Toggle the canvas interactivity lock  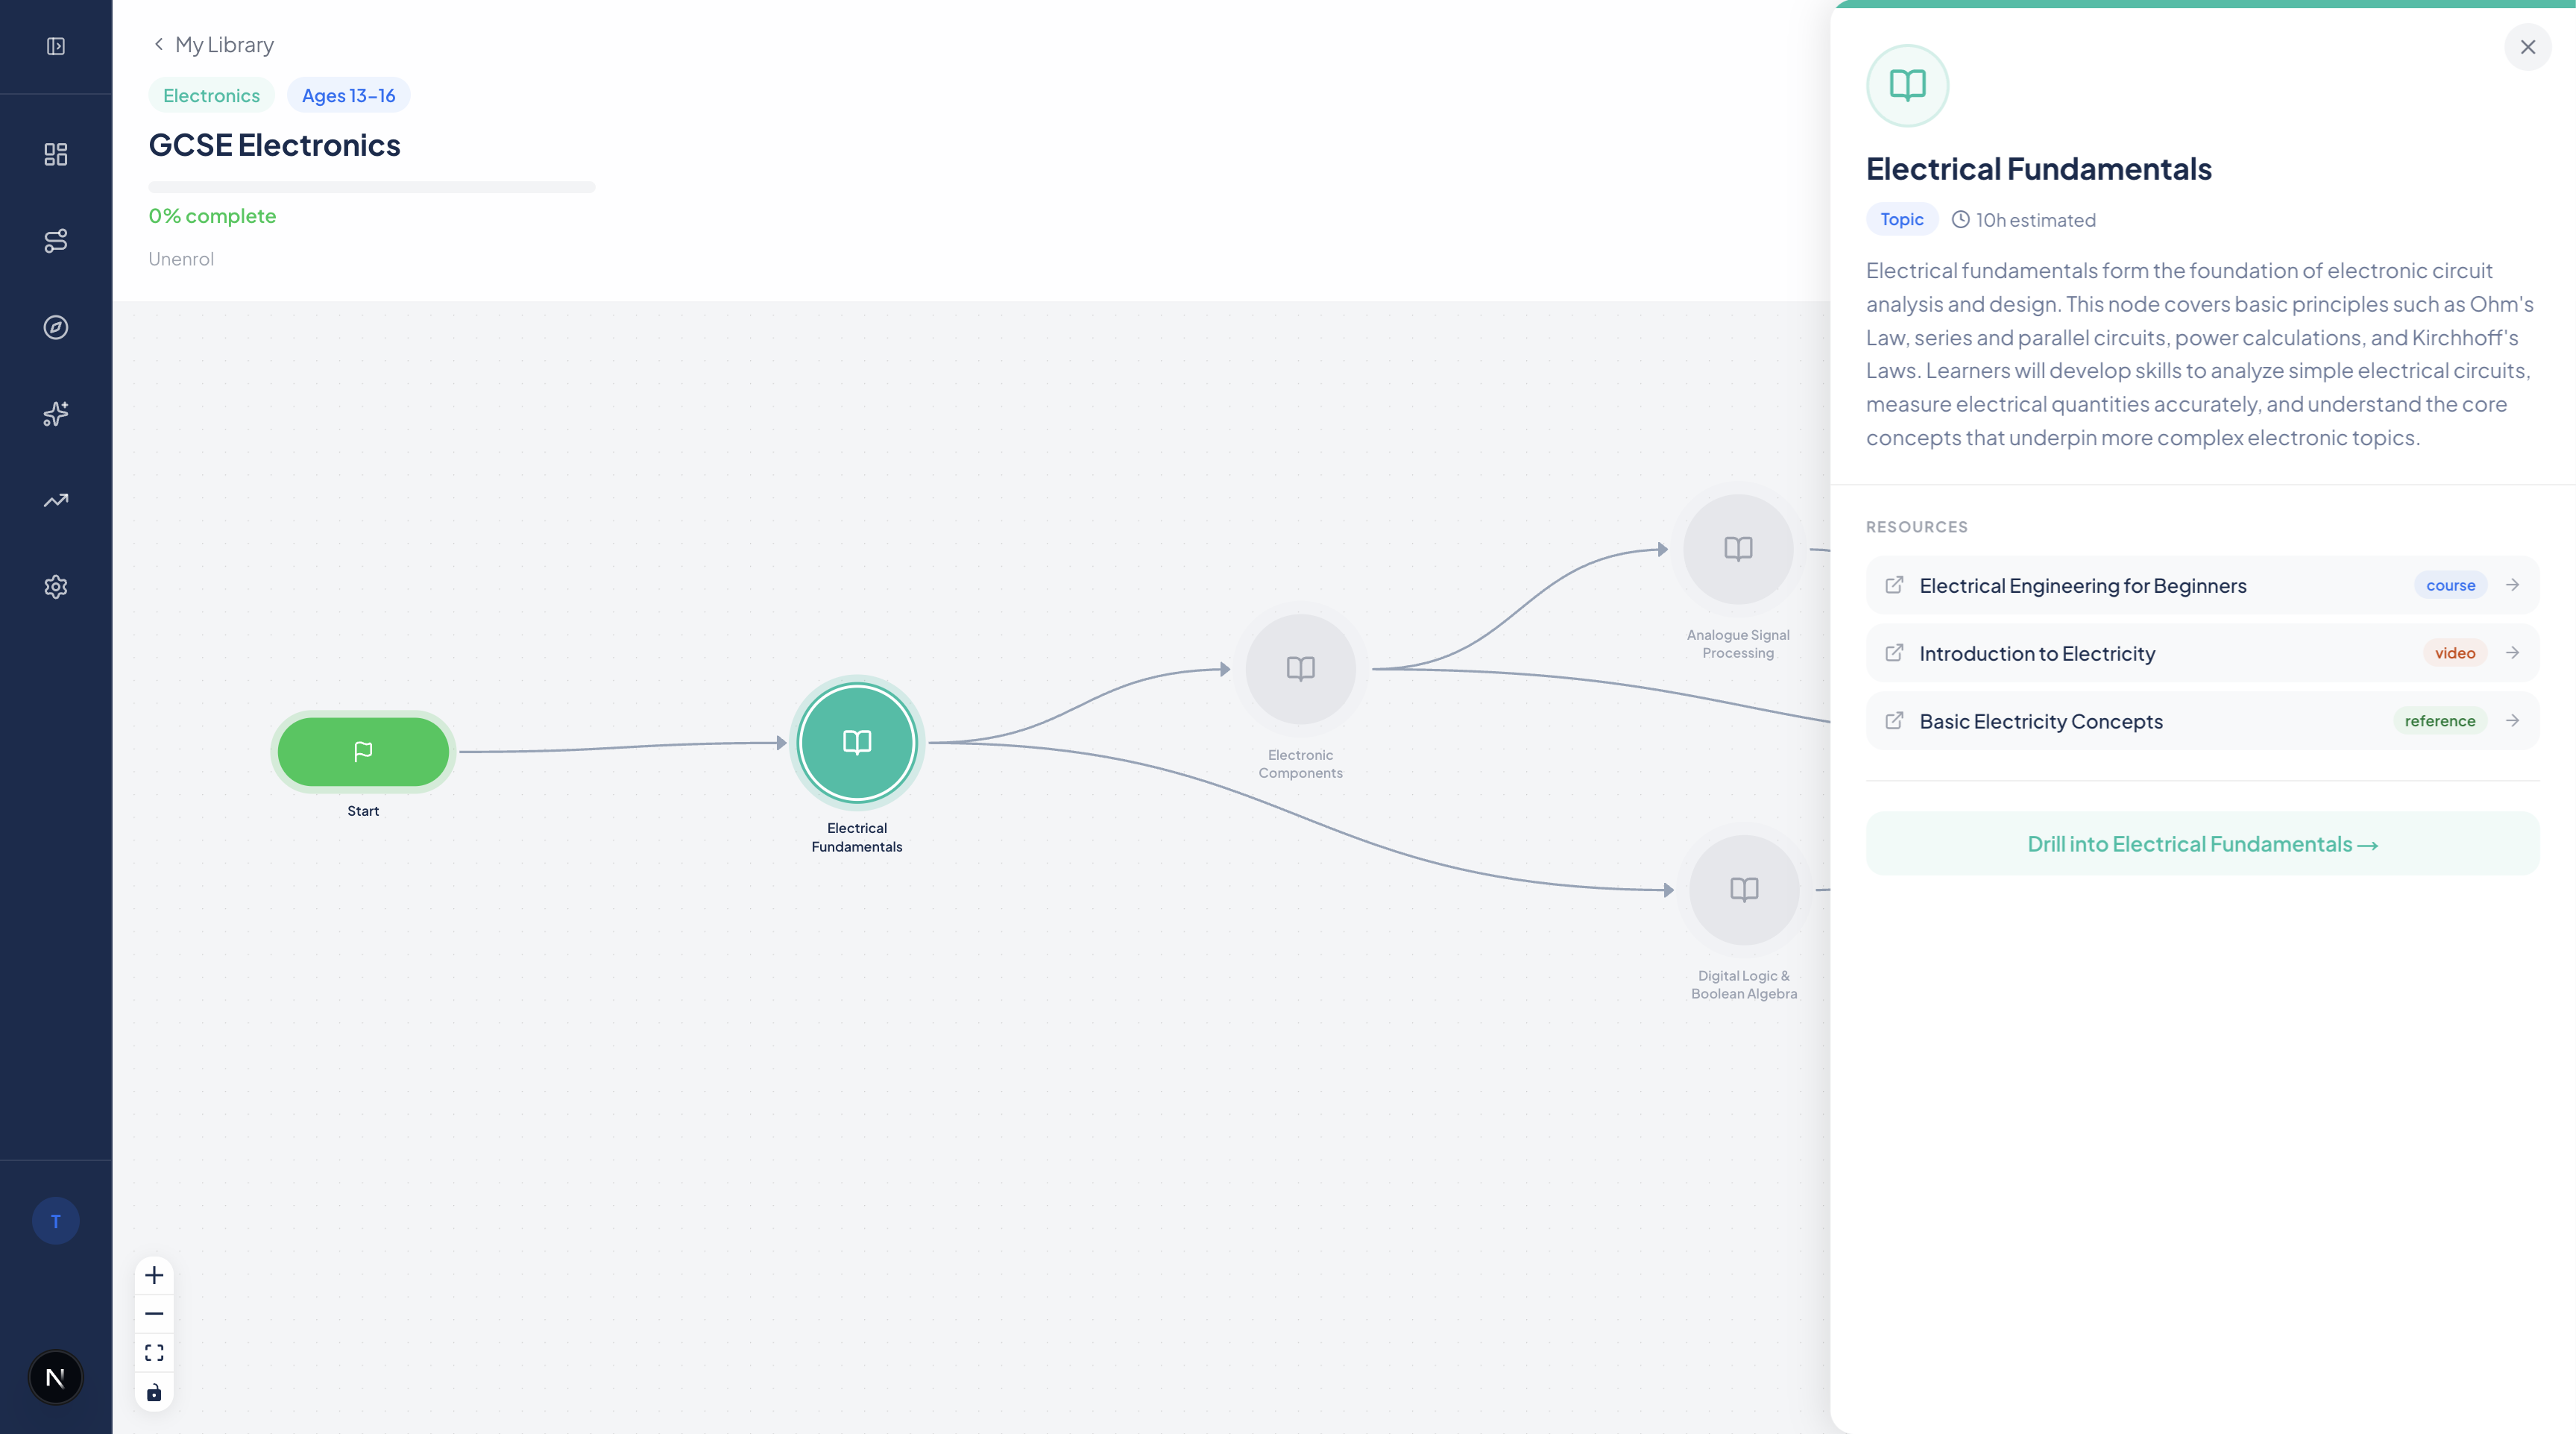coord(154,1392)
